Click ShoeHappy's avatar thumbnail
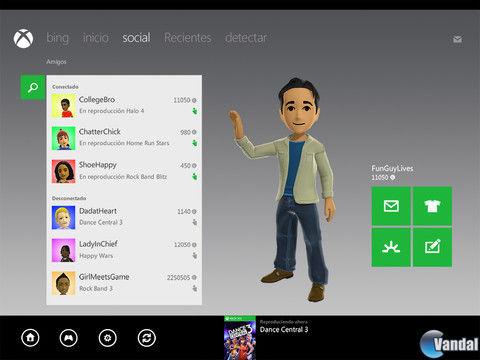Viewport: 480px width, 360px height. [63, 171]
